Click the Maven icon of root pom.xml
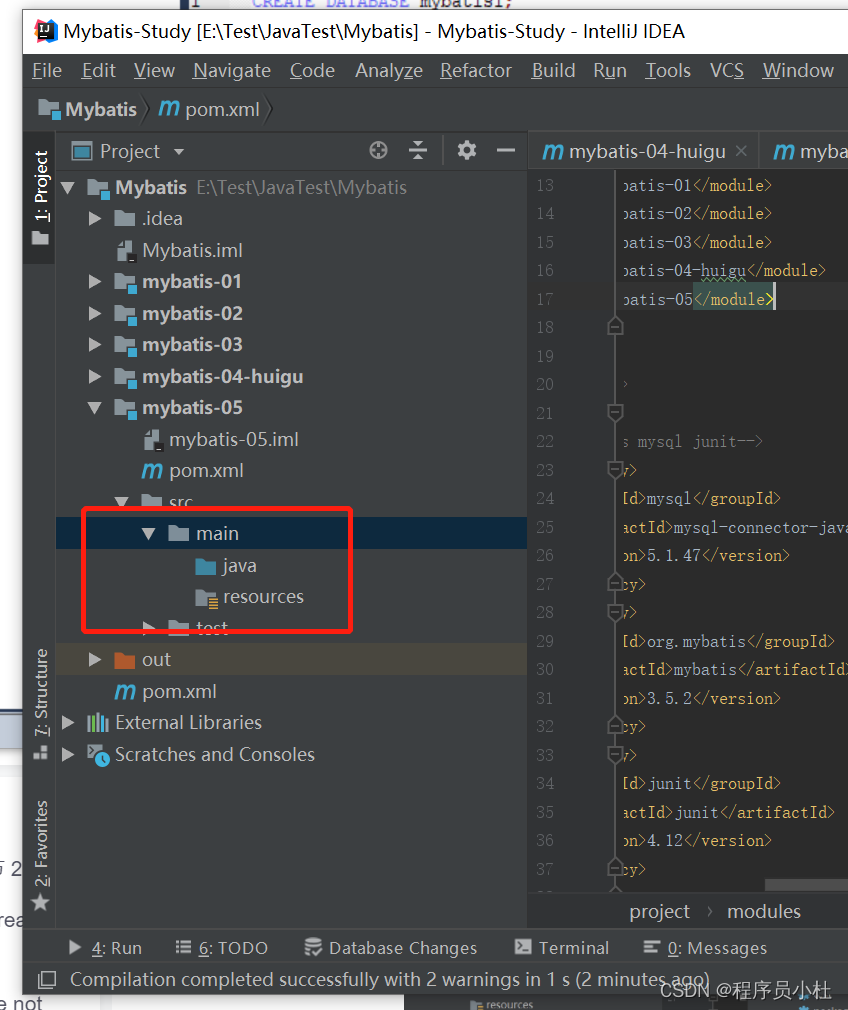Viewport: 848px width, 1010px height. pyautogui.click(x=125, y=692)
